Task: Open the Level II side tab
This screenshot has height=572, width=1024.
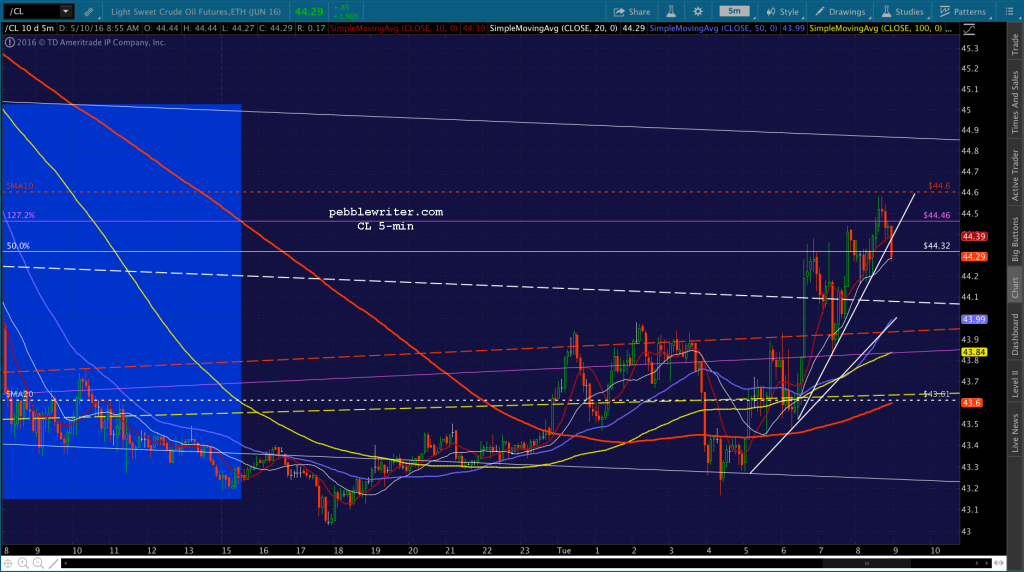Action: click(1015, 383)
